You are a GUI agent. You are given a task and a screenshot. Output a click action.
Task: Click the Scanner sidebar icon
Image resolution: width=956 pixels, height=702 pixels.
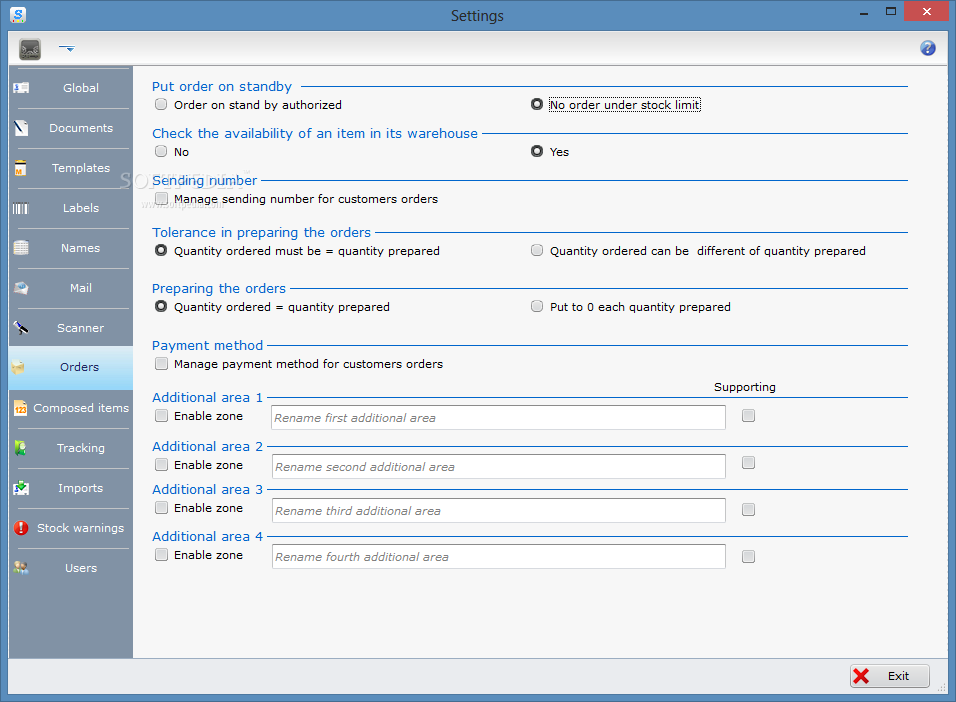click(x=21, y=328)
